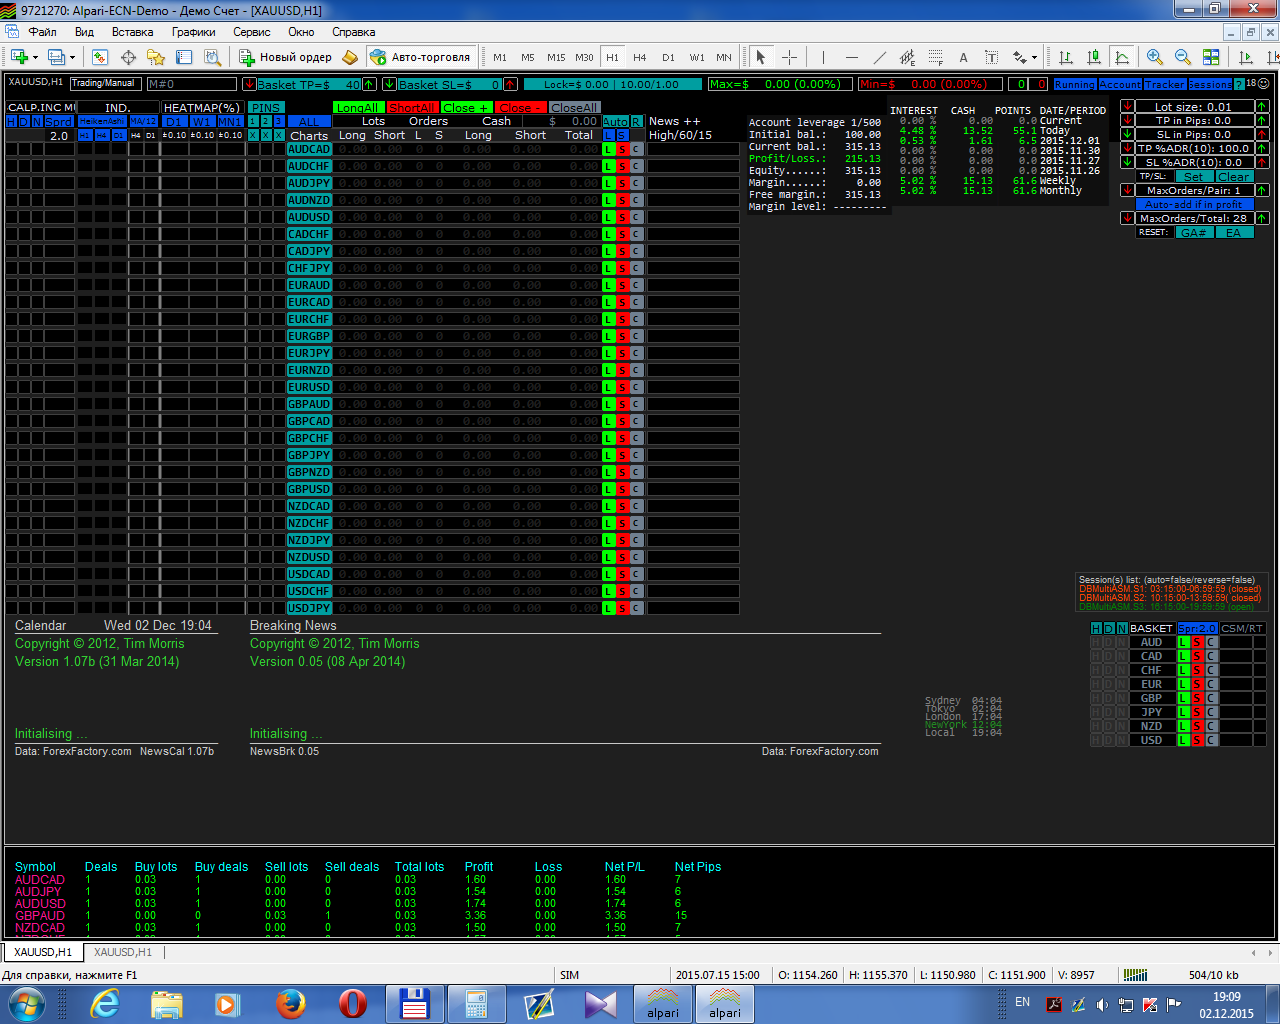Switch chart to candlestick type

[1094, 57]
